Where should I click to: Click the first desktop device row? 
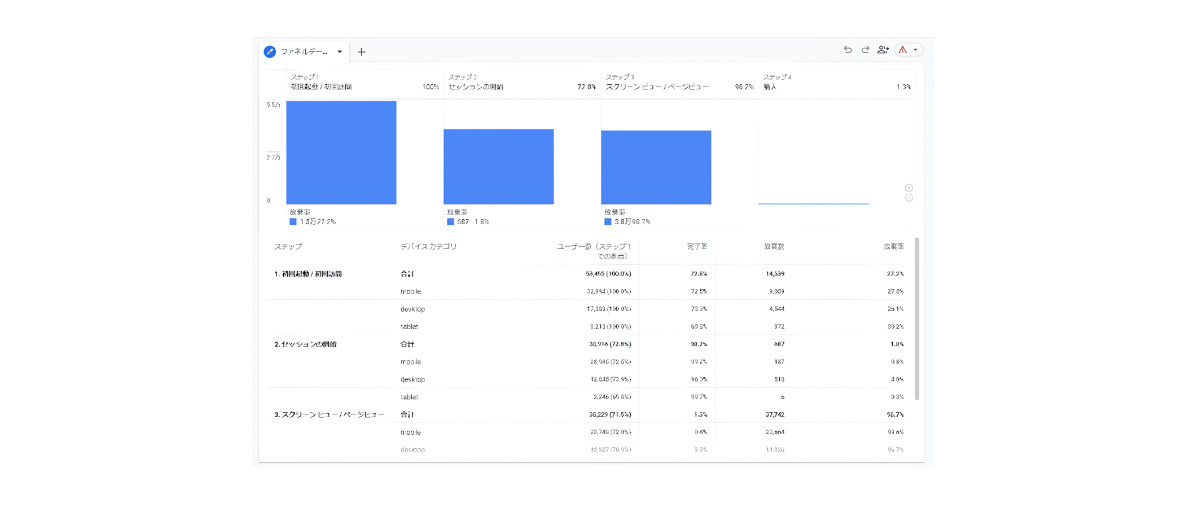(413, 309)
